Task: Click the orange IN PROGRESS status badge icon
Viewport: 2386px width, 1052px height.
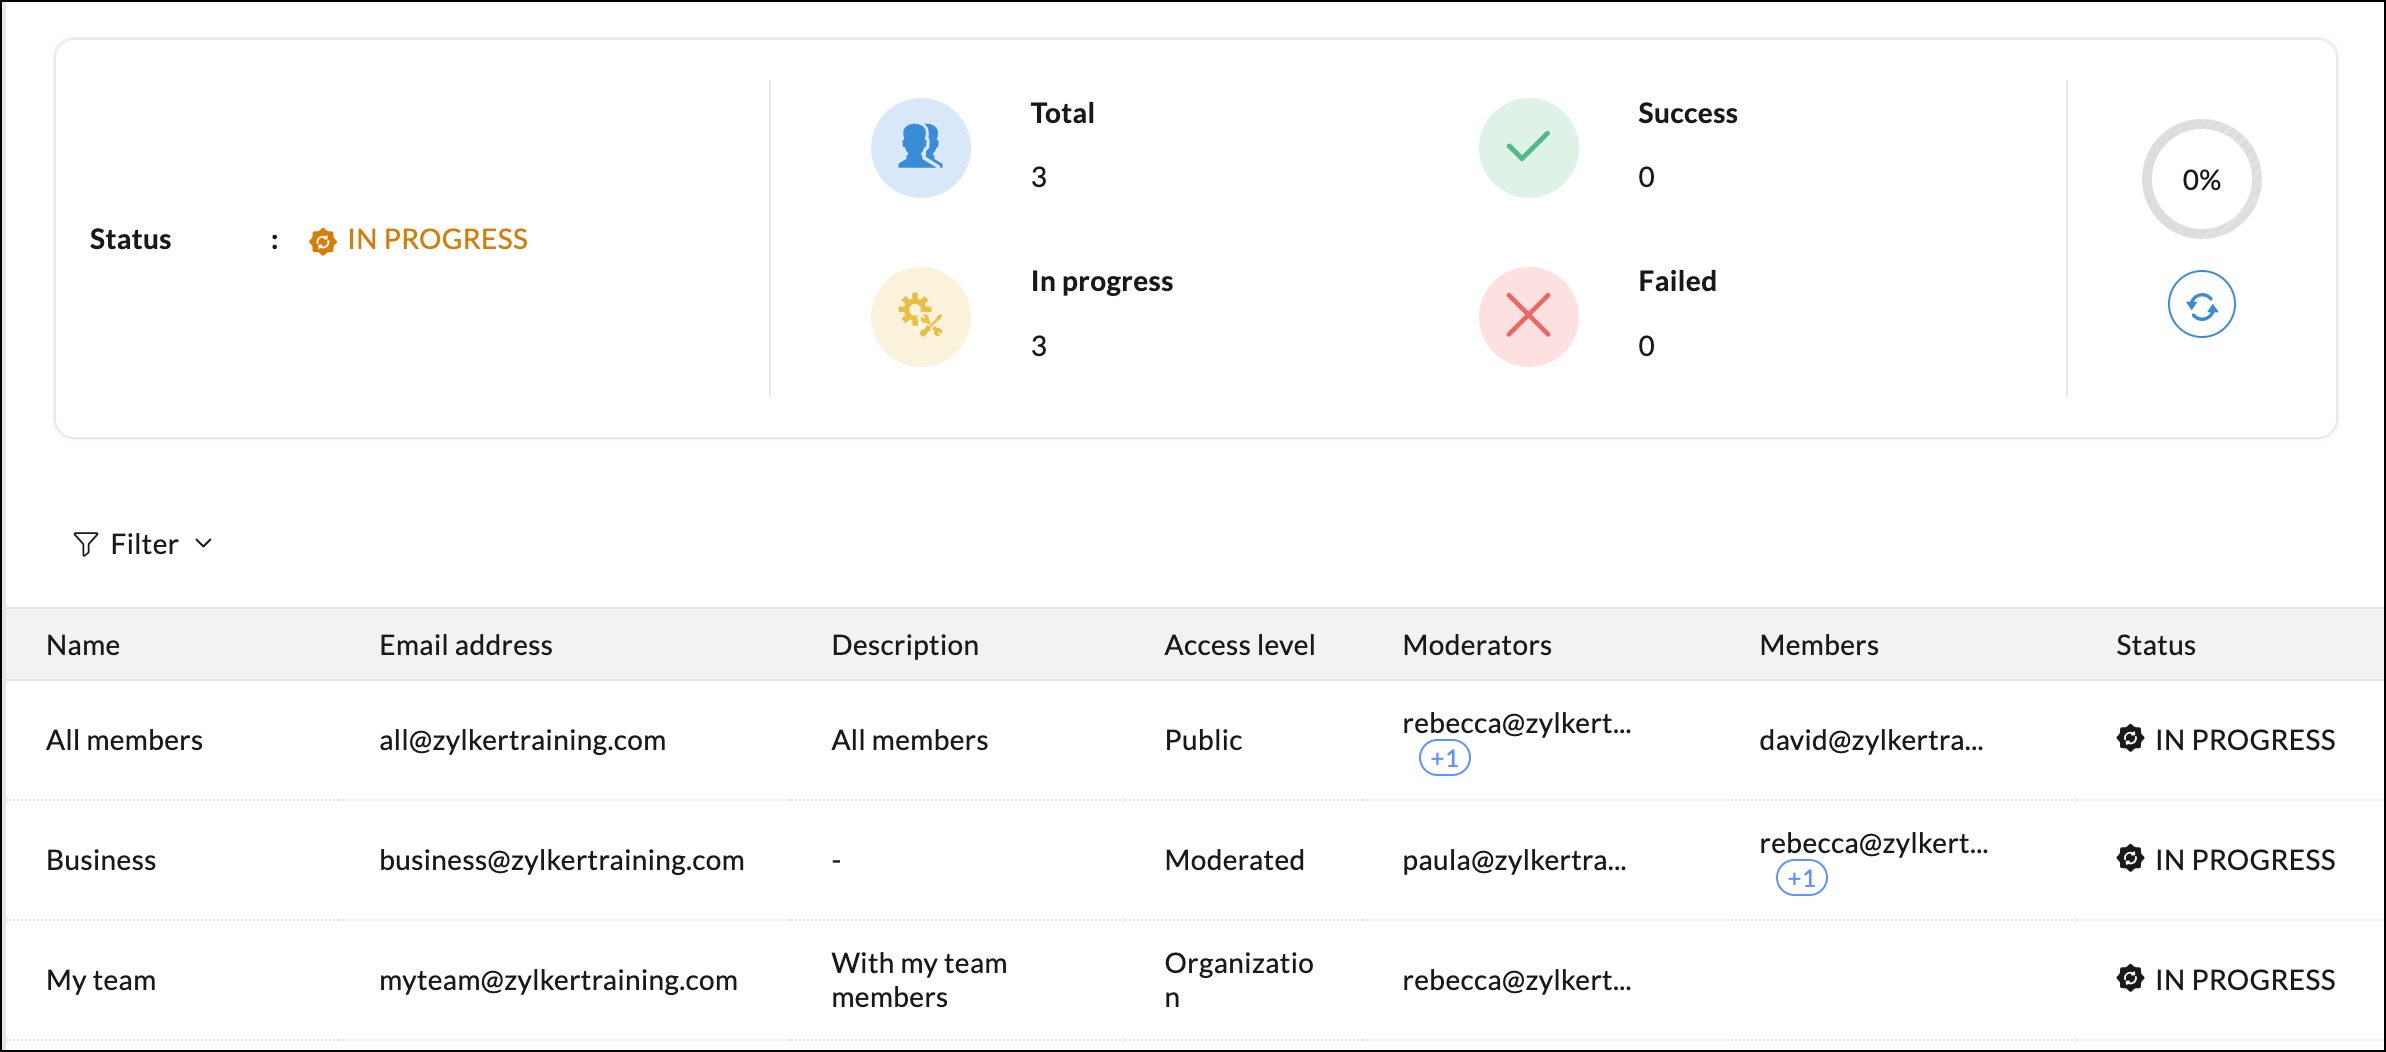Action: click(322, 241)
